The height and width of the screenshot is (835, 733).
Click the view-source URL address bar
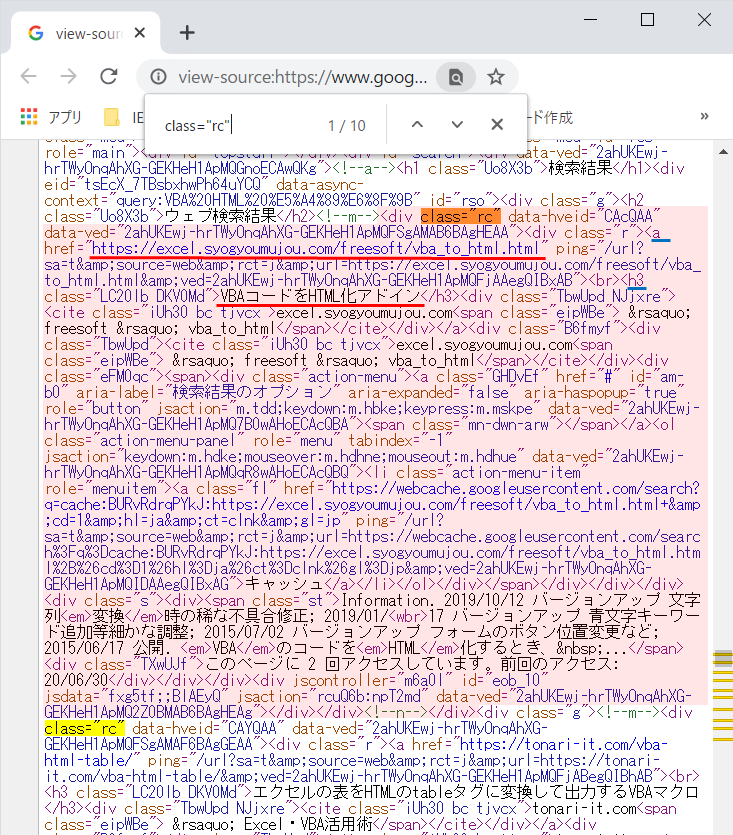[x=303, y=78]
